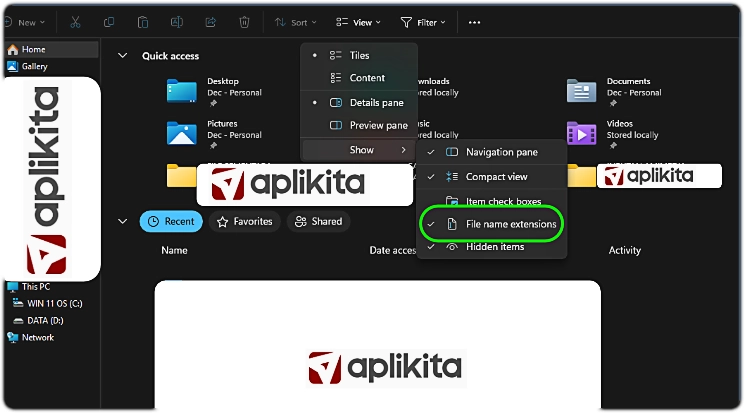Open the Sort dropdown menu
The height and width of the screenshot is (413, 745).
pos(295,22)
